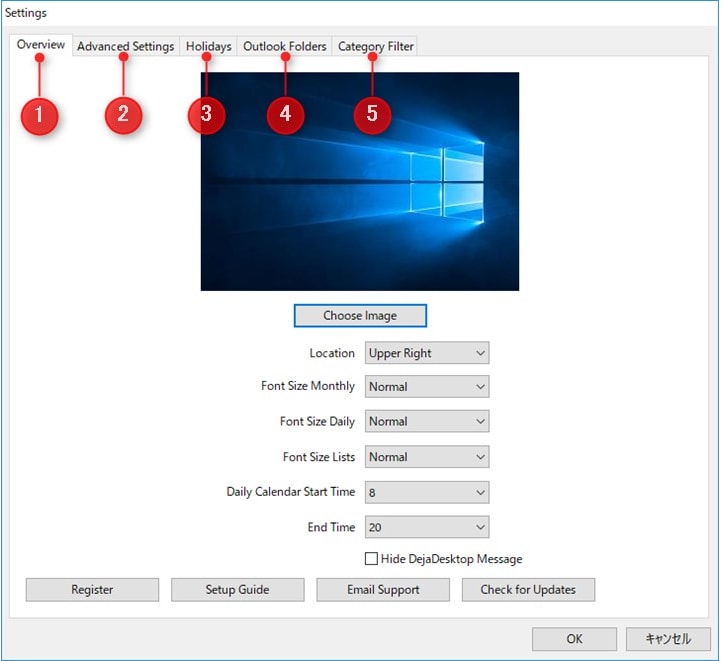Image resolution: width=722 pixels, height=661 pixels.
Task: Click the Choose Image button
Action: (x=360, y=316)
